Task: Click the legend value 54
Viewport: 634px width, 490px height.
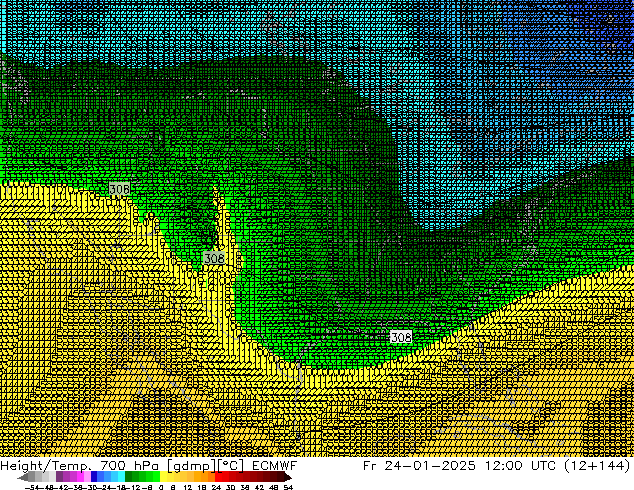Action: click(288, 487)
